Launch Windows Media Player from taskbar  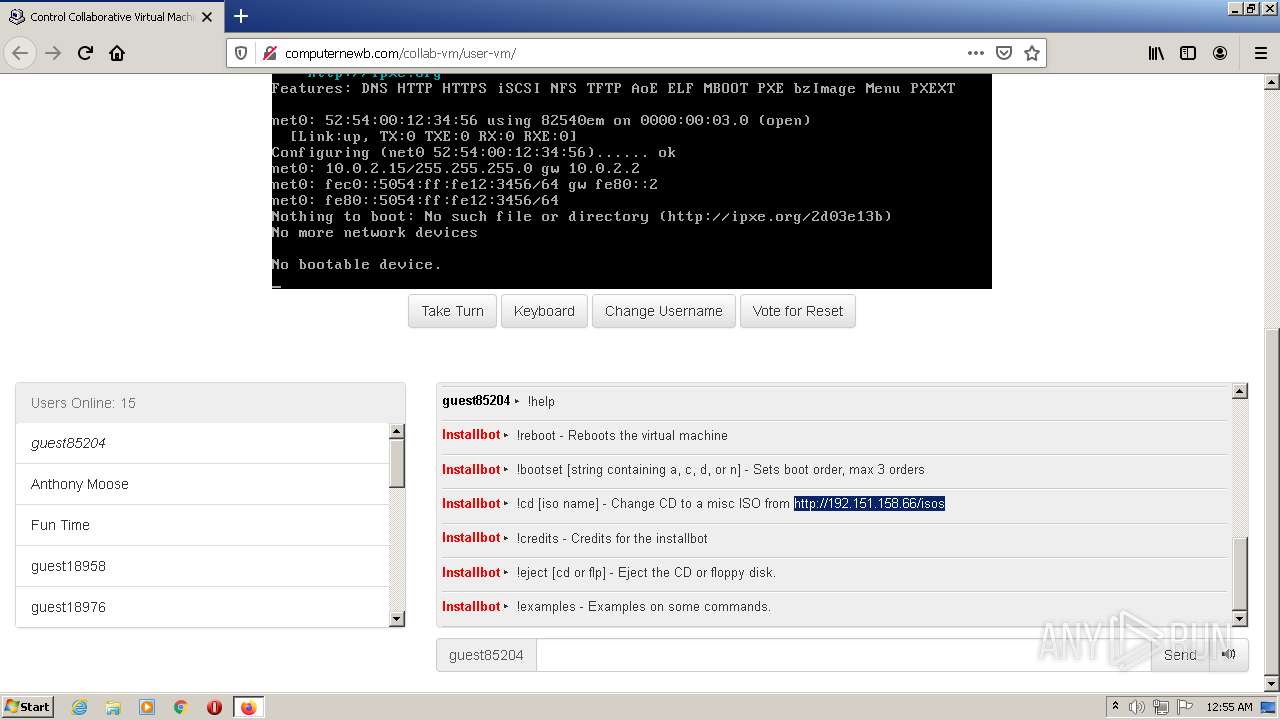147,707
